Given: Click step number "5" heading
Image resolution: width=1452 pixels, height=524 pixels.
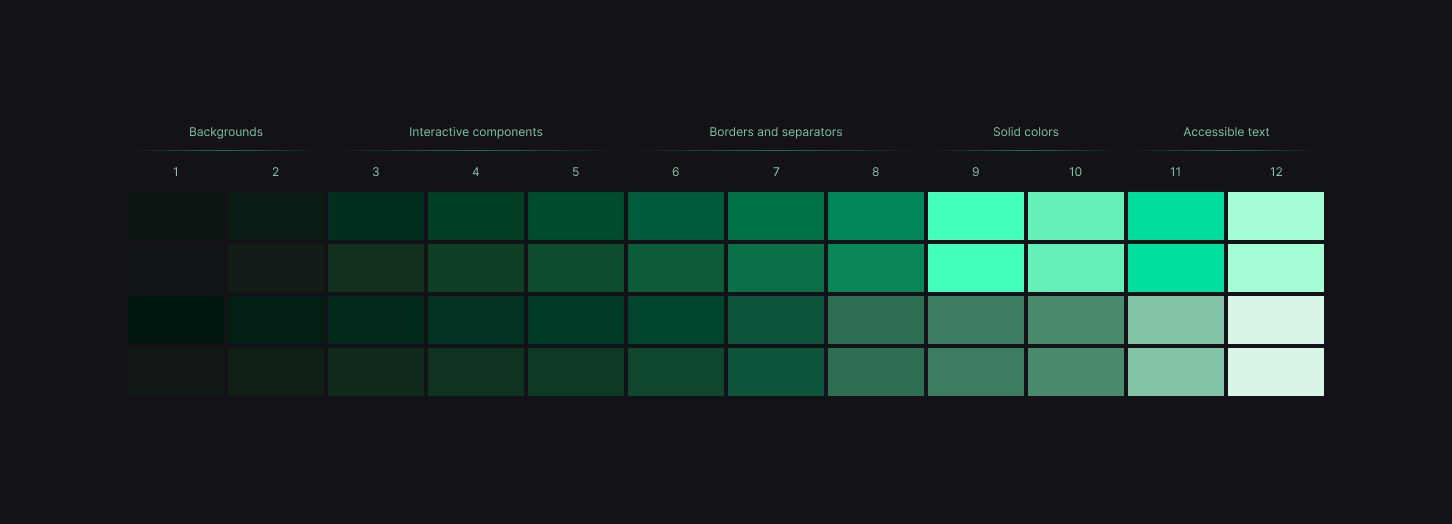Looking at the screenshot, I should click(x=576, y=172).
